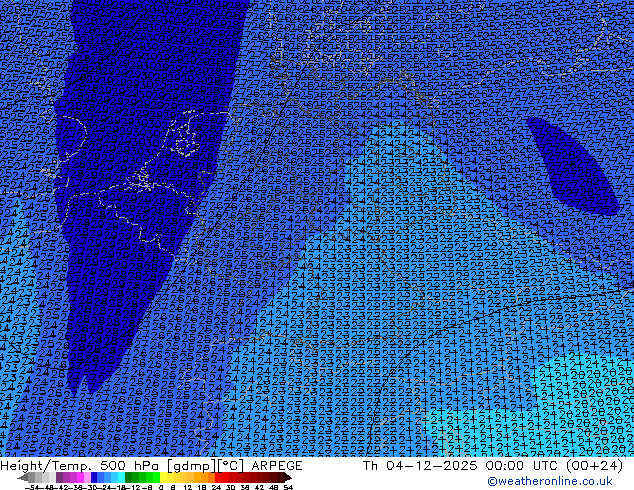Select the cyan legend color swatch
Image resolution: width=634 pixels, height=490 pixels.
pyautogui.click(x=121, y=477)
